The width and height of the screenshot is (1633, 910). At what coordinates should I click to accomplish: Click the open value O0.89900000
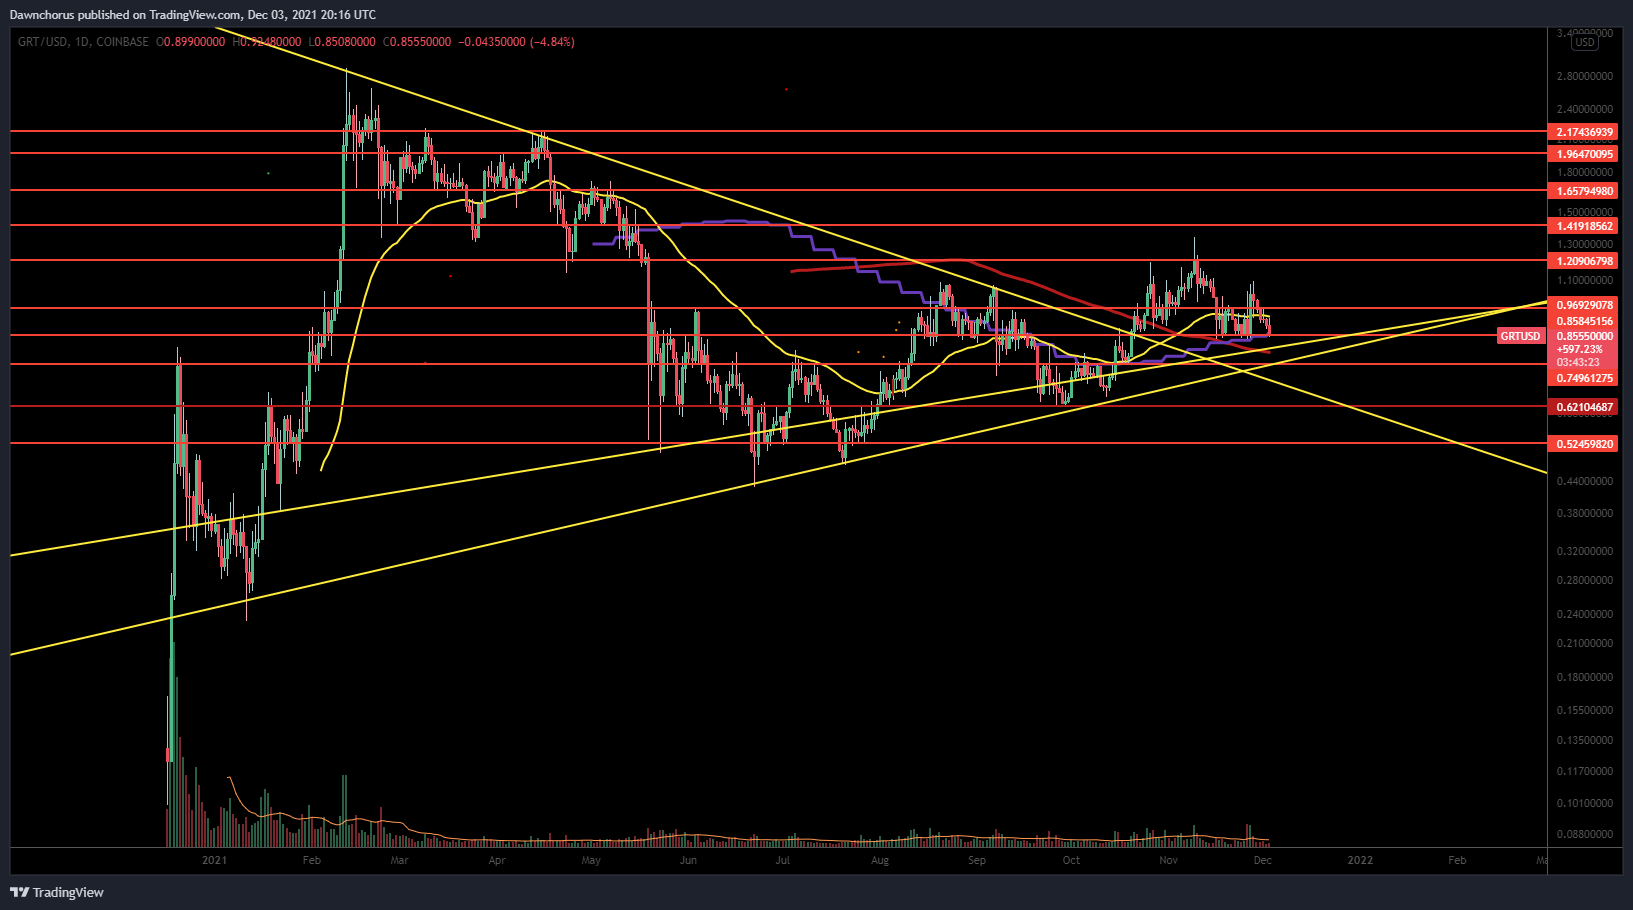(191, 42)
